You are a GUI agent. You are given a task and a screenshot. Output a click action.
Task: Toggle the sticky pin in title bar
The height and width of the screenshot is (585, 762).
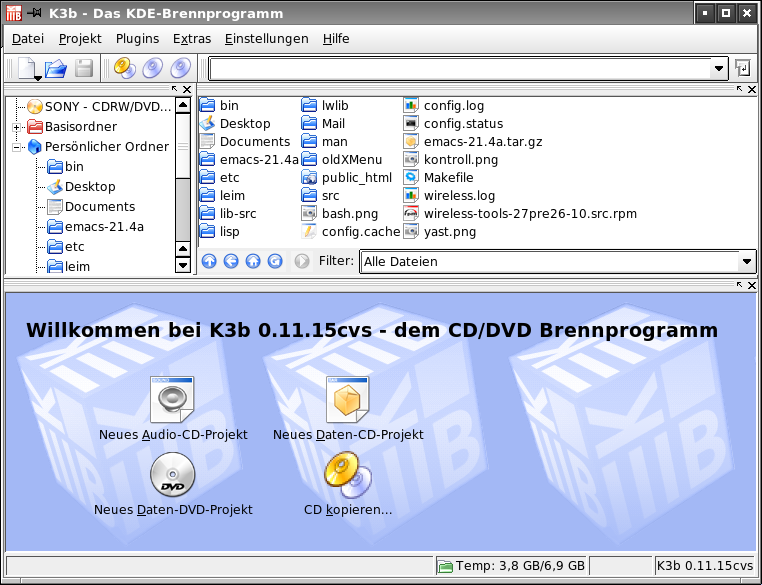point(34,13)
